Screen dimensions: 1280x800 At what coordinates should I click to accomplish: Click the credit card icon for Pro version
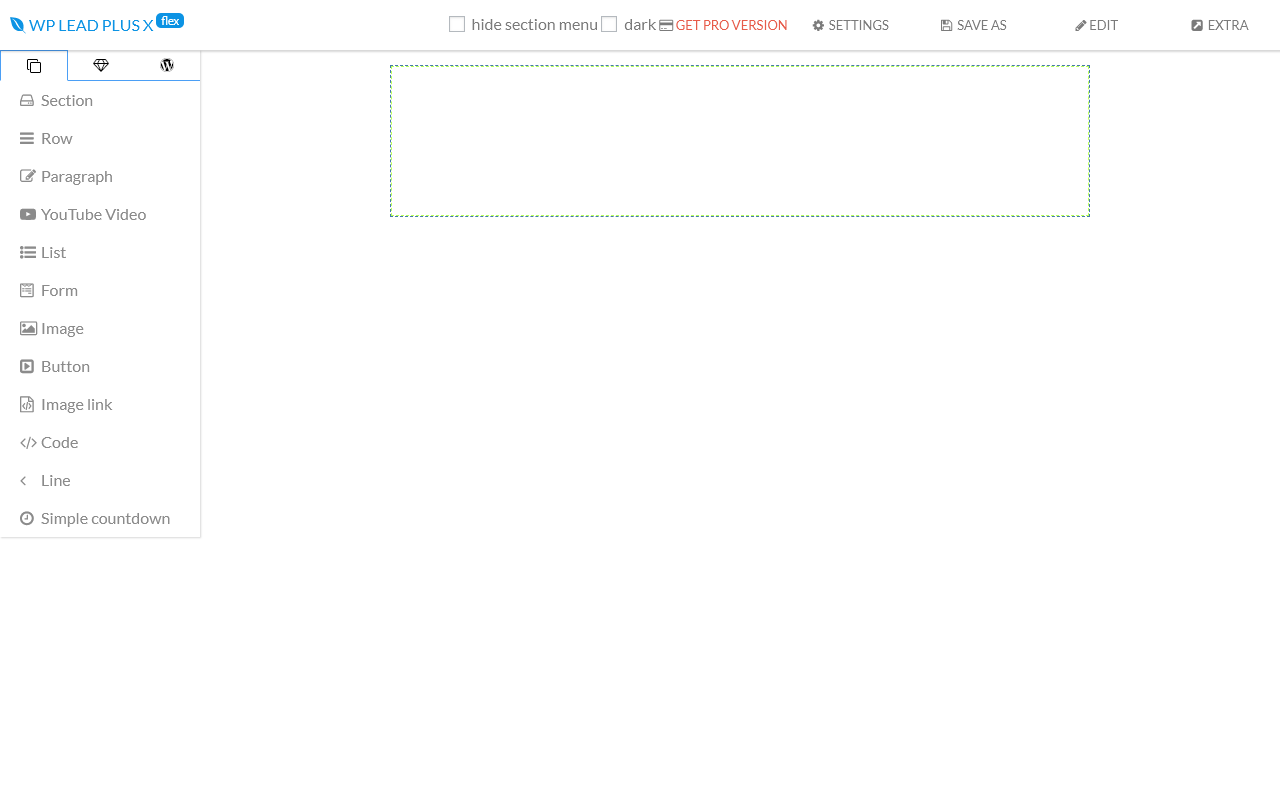666,26
